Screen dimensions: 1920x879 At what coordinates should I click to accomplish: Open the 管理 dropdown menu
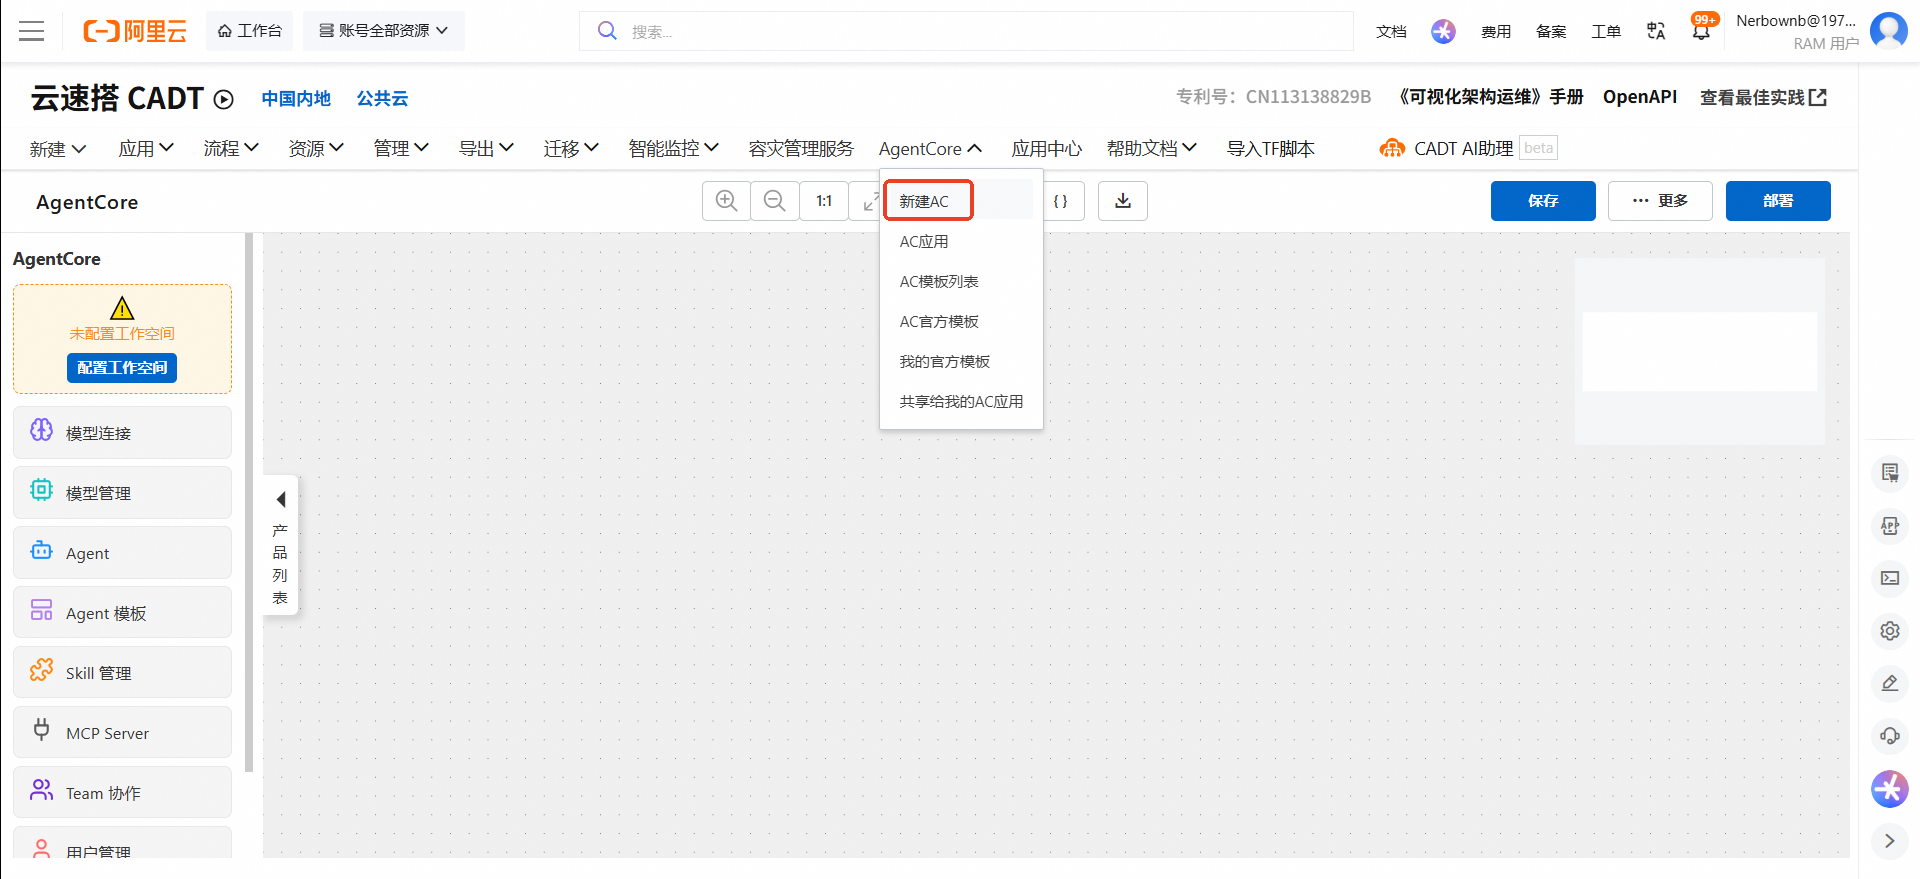pos(401,149)
